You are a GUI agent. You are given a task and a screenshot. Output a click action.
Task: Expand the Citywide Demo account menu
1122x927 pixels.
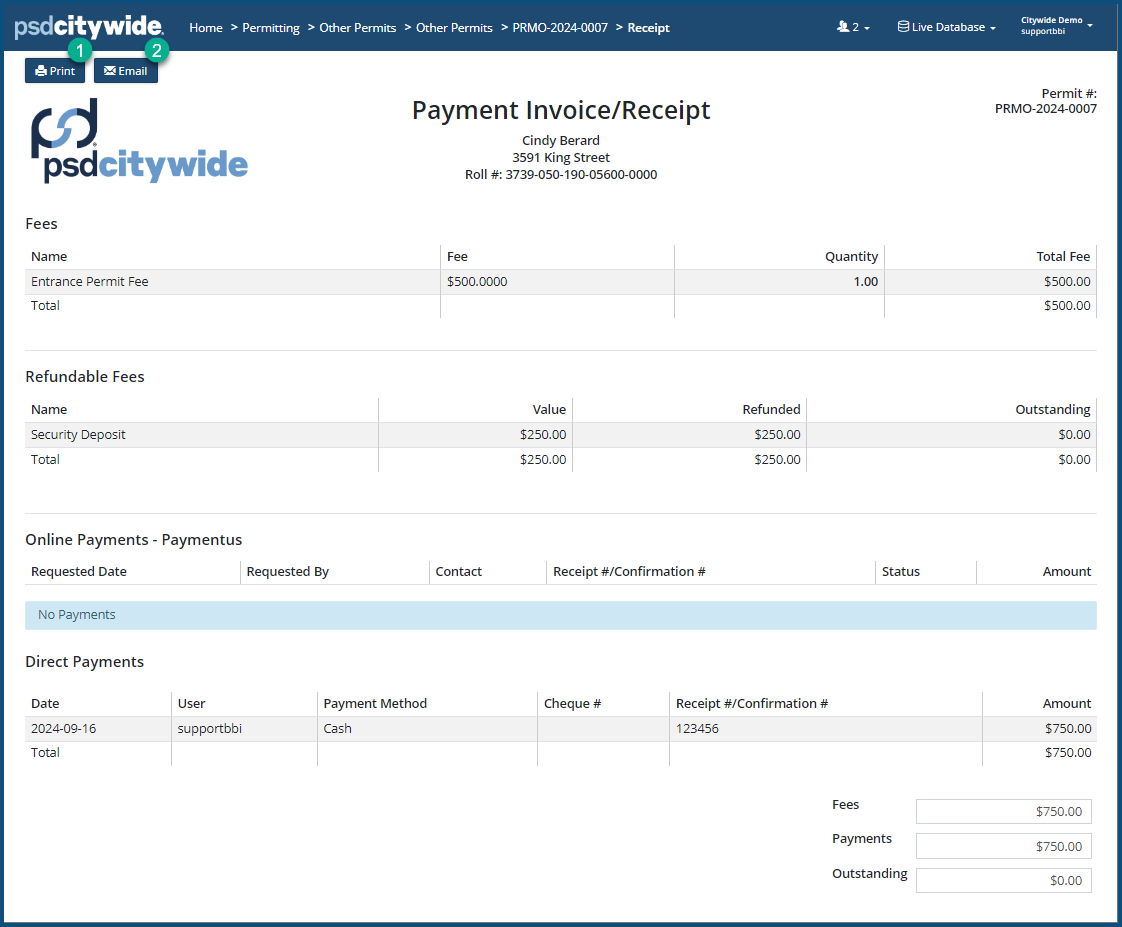tap(1056, 26)
